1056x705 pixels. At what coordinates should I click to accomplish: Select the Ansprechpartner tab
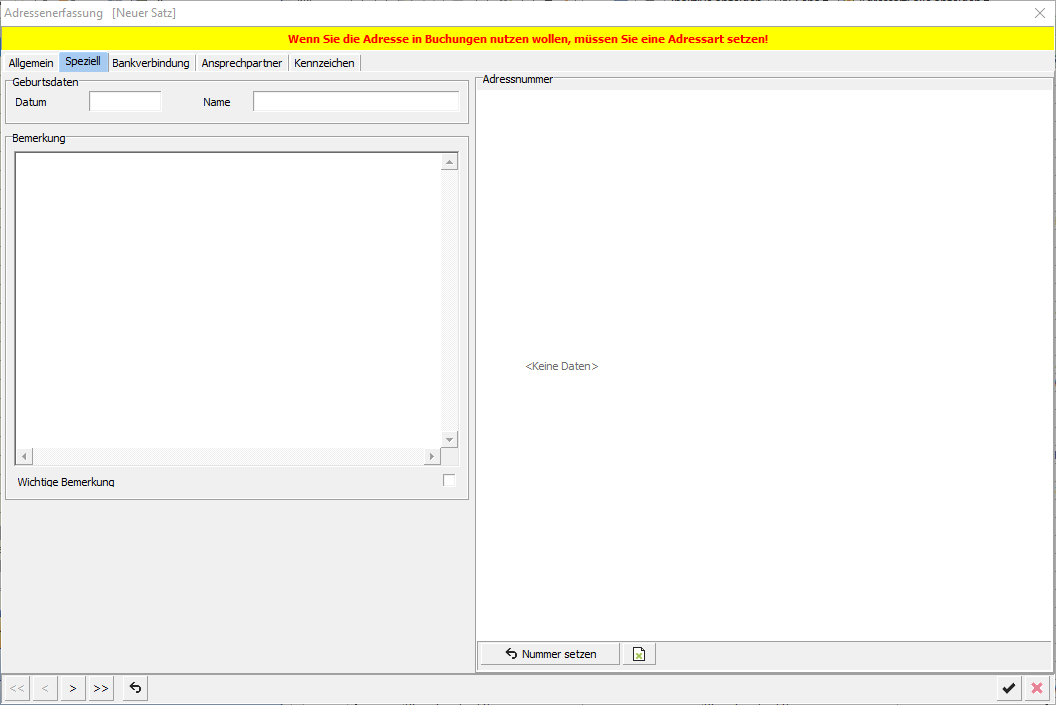pos(243,63)
